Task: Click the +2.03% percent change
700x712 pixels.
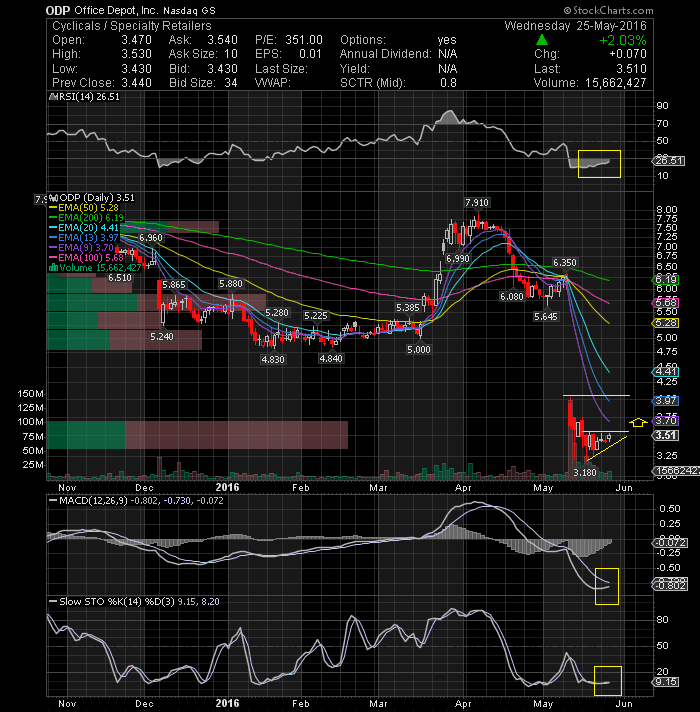Action: click(x=623, y=40)
